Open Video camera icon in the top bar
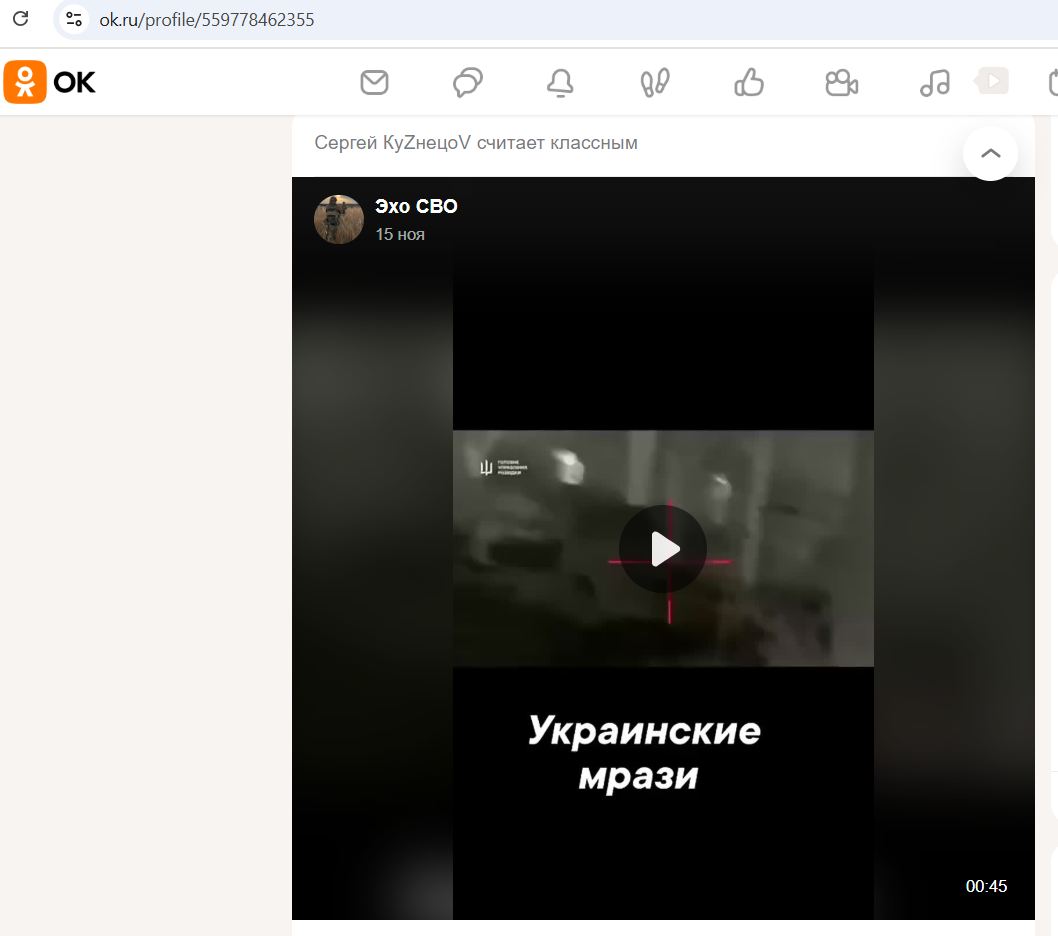Viewport: 1058px width, 936px height. click(841, 83)
